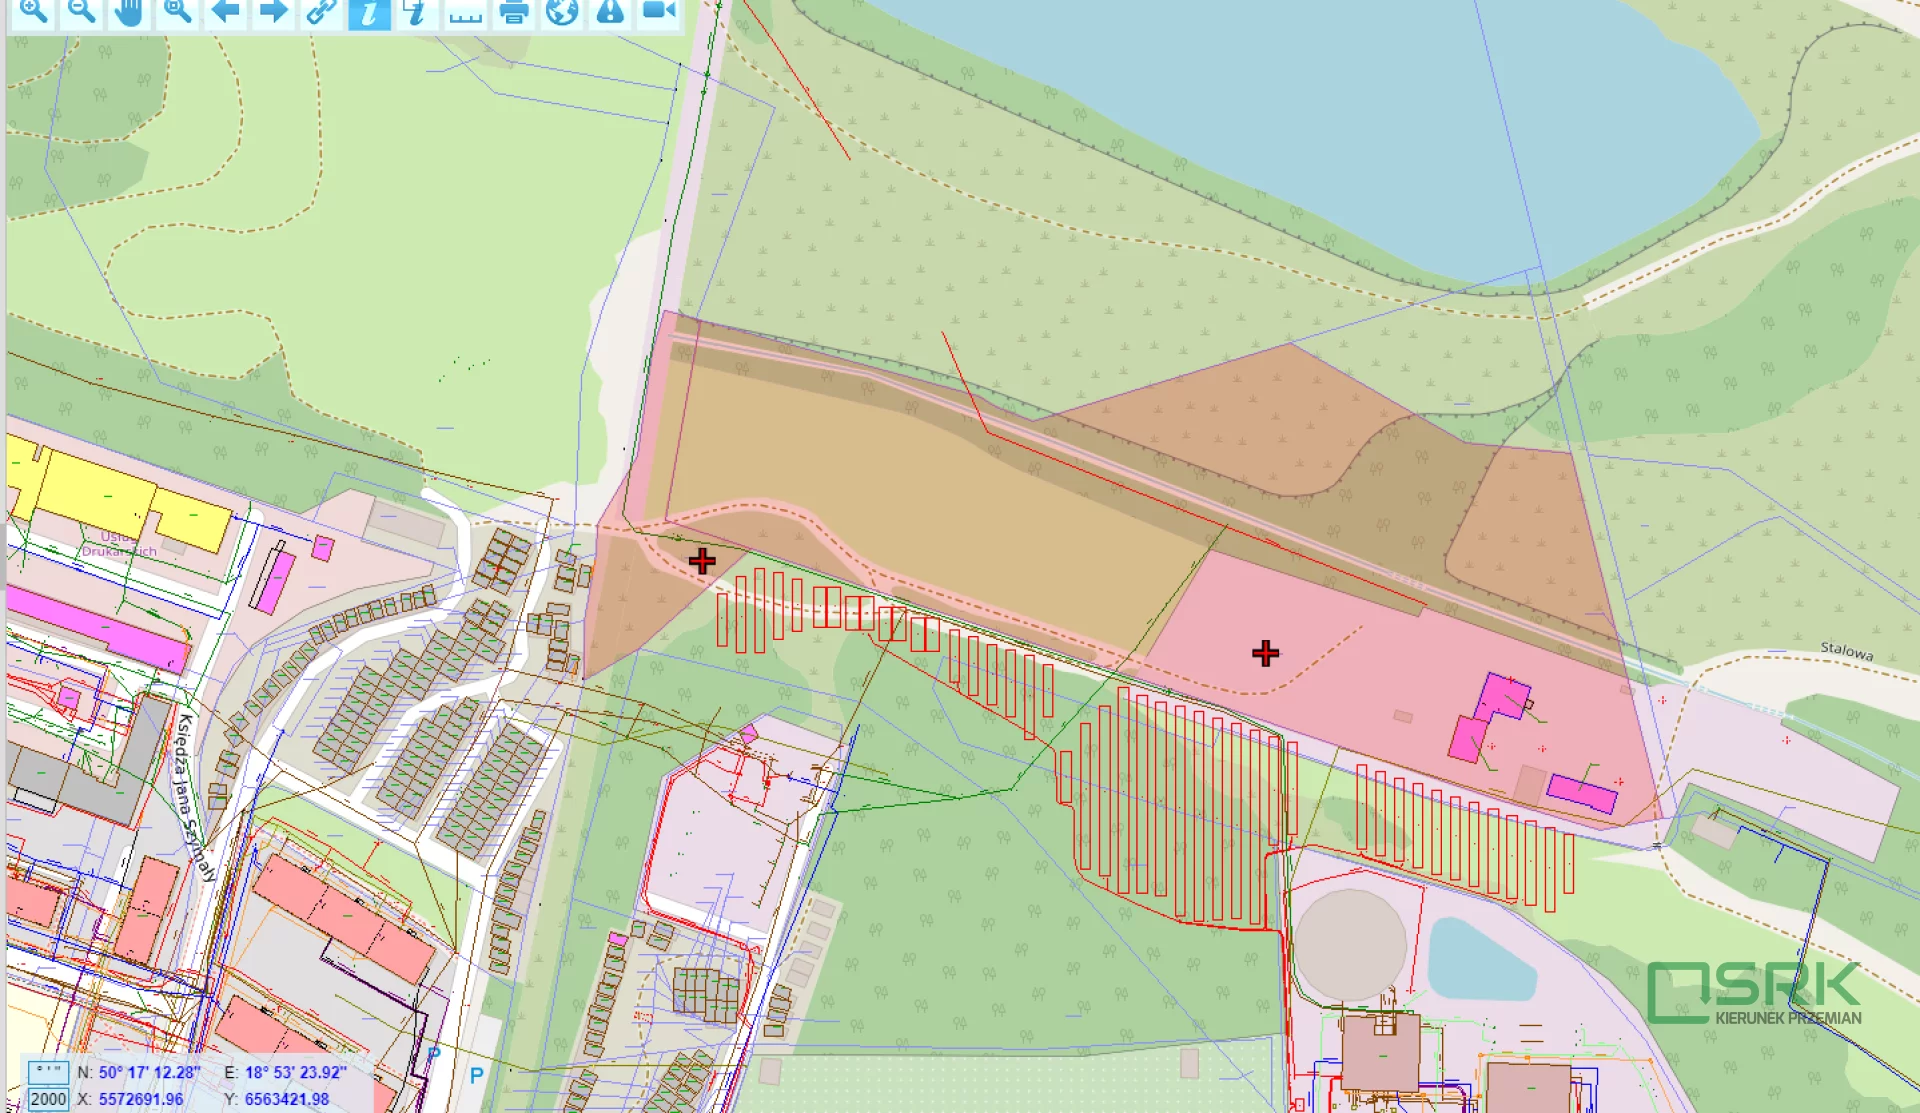The height and width of the screenshot is (1113, 1920).
Task: Click the warning triangle icon
Action: (610, 12)
